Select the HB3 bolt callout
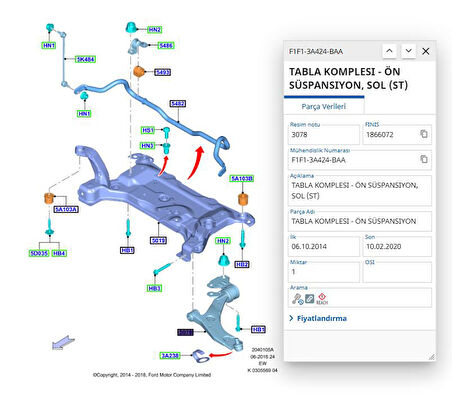This screenshot has width=452, height=394. (x=154, y=288)
